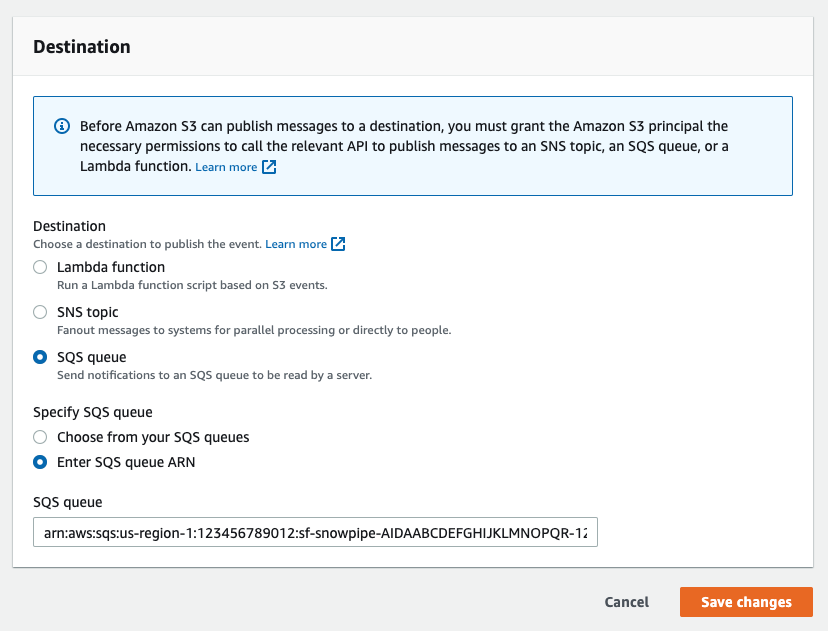
Task: Select the Lambda function radio button
Action: click(40, 267)
